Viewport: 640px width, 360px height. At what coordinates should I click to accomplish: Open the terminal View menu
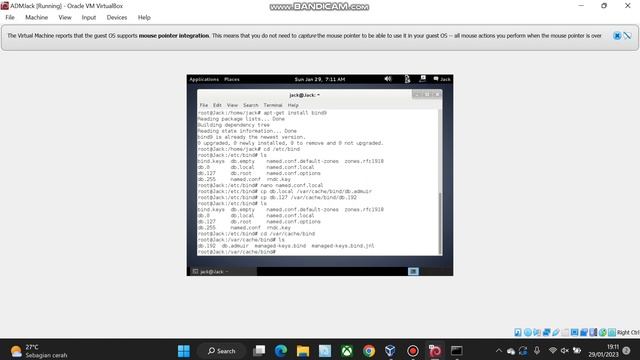[232, 105]
